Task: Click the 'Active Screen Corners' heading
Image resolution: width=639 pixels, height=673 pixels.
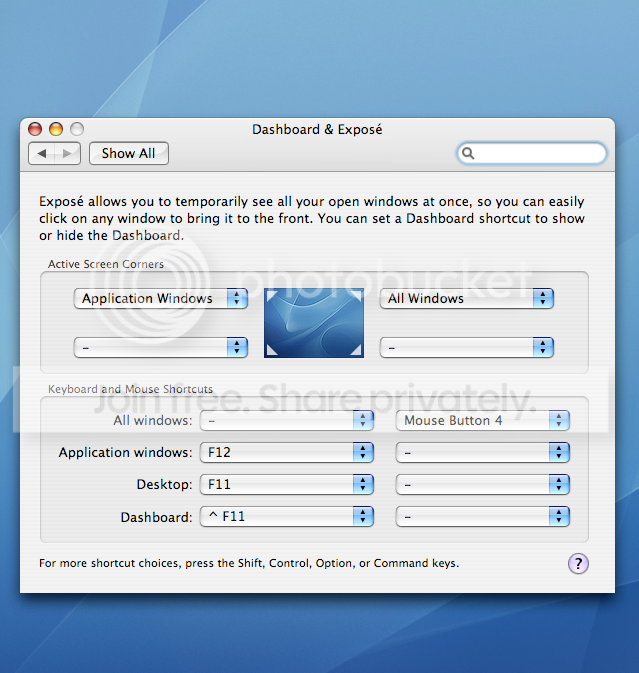Action: (x=106, y=264)
